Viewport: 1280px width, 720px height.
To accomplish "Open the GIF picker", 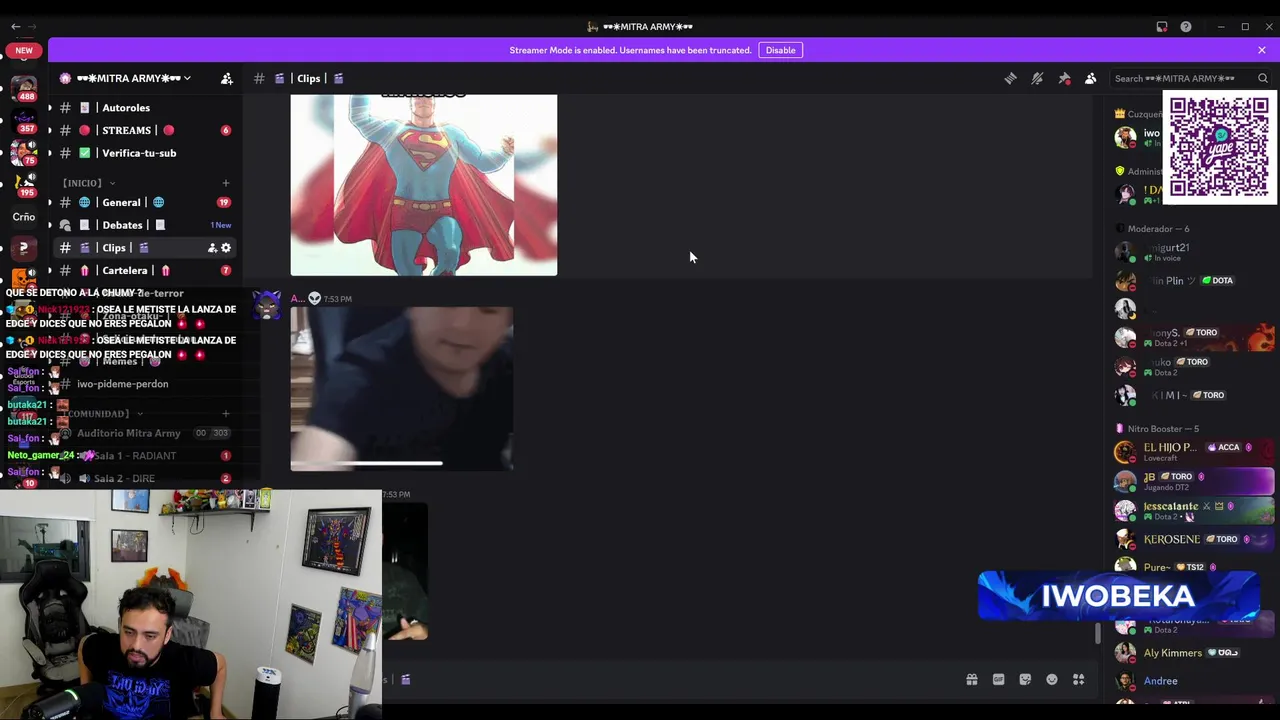I will [x=998, y=680].
